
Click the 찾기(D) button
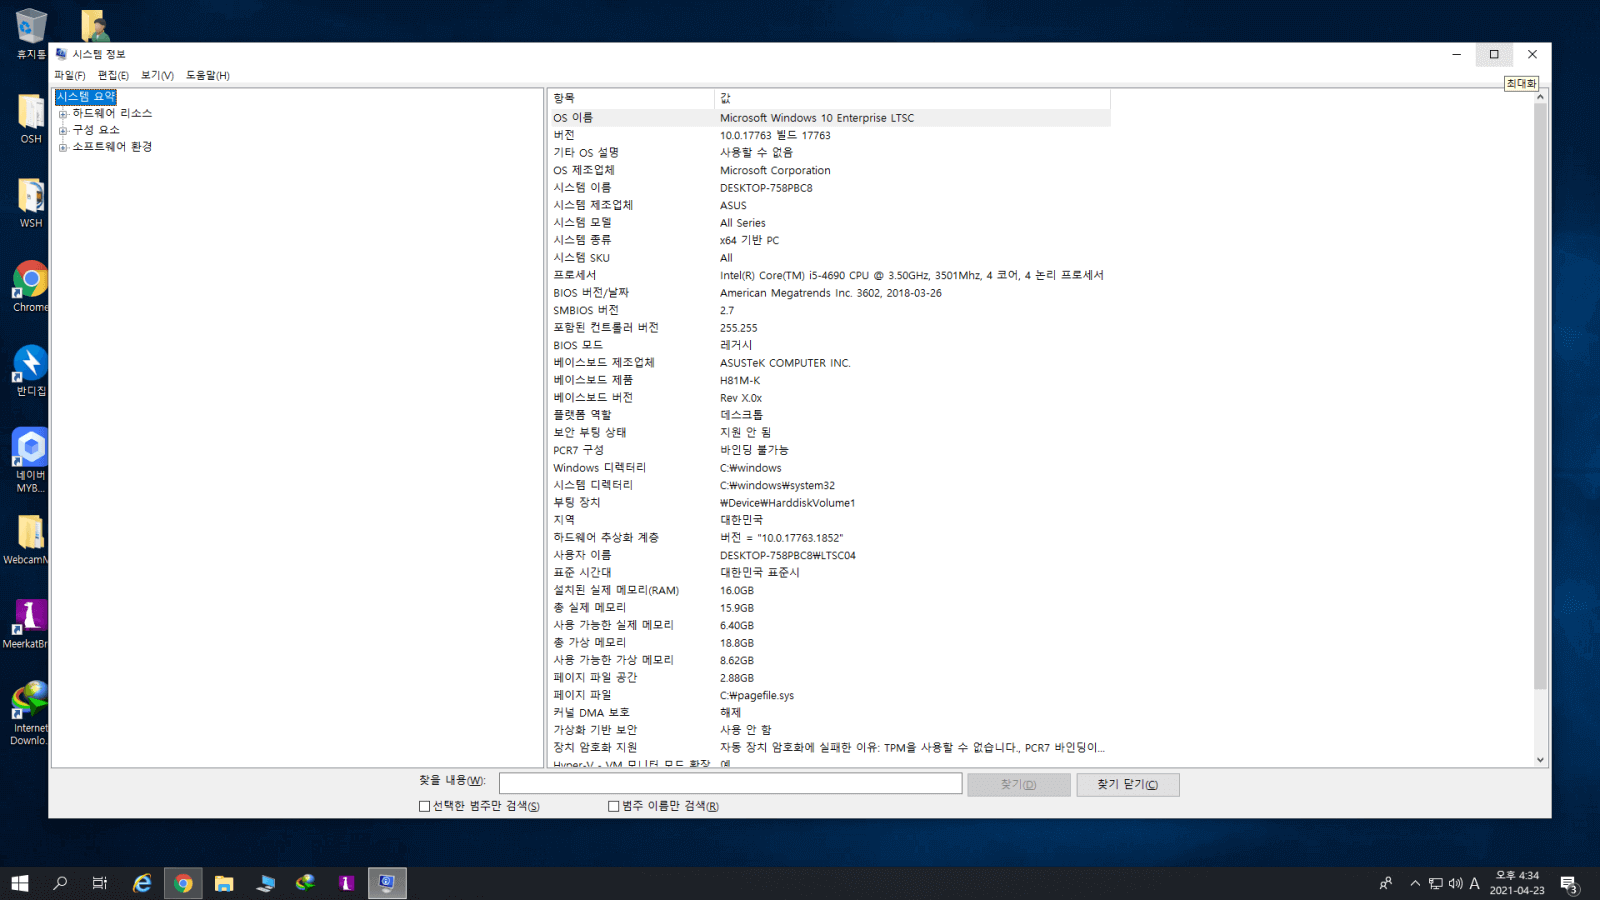[x=1019, y=785]
